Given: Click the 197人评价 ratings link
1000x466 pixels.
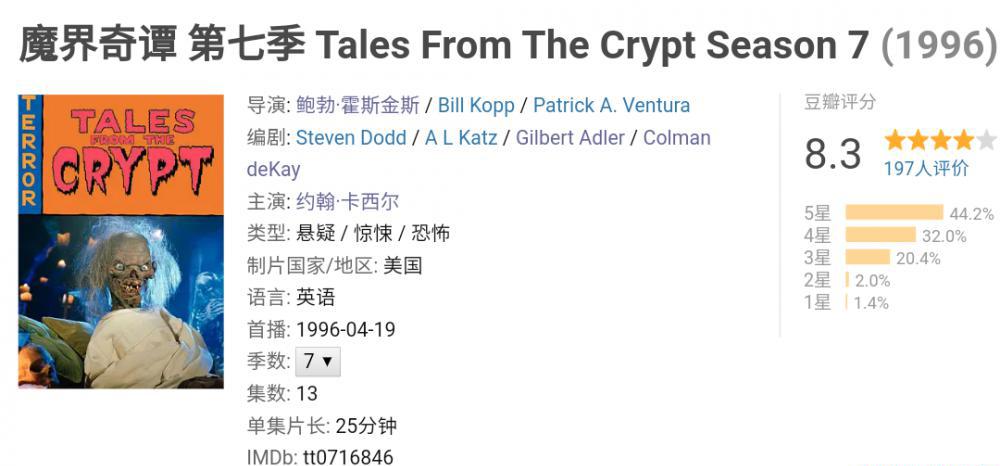Looking at the screenshot, I should [x=926, y=168].
